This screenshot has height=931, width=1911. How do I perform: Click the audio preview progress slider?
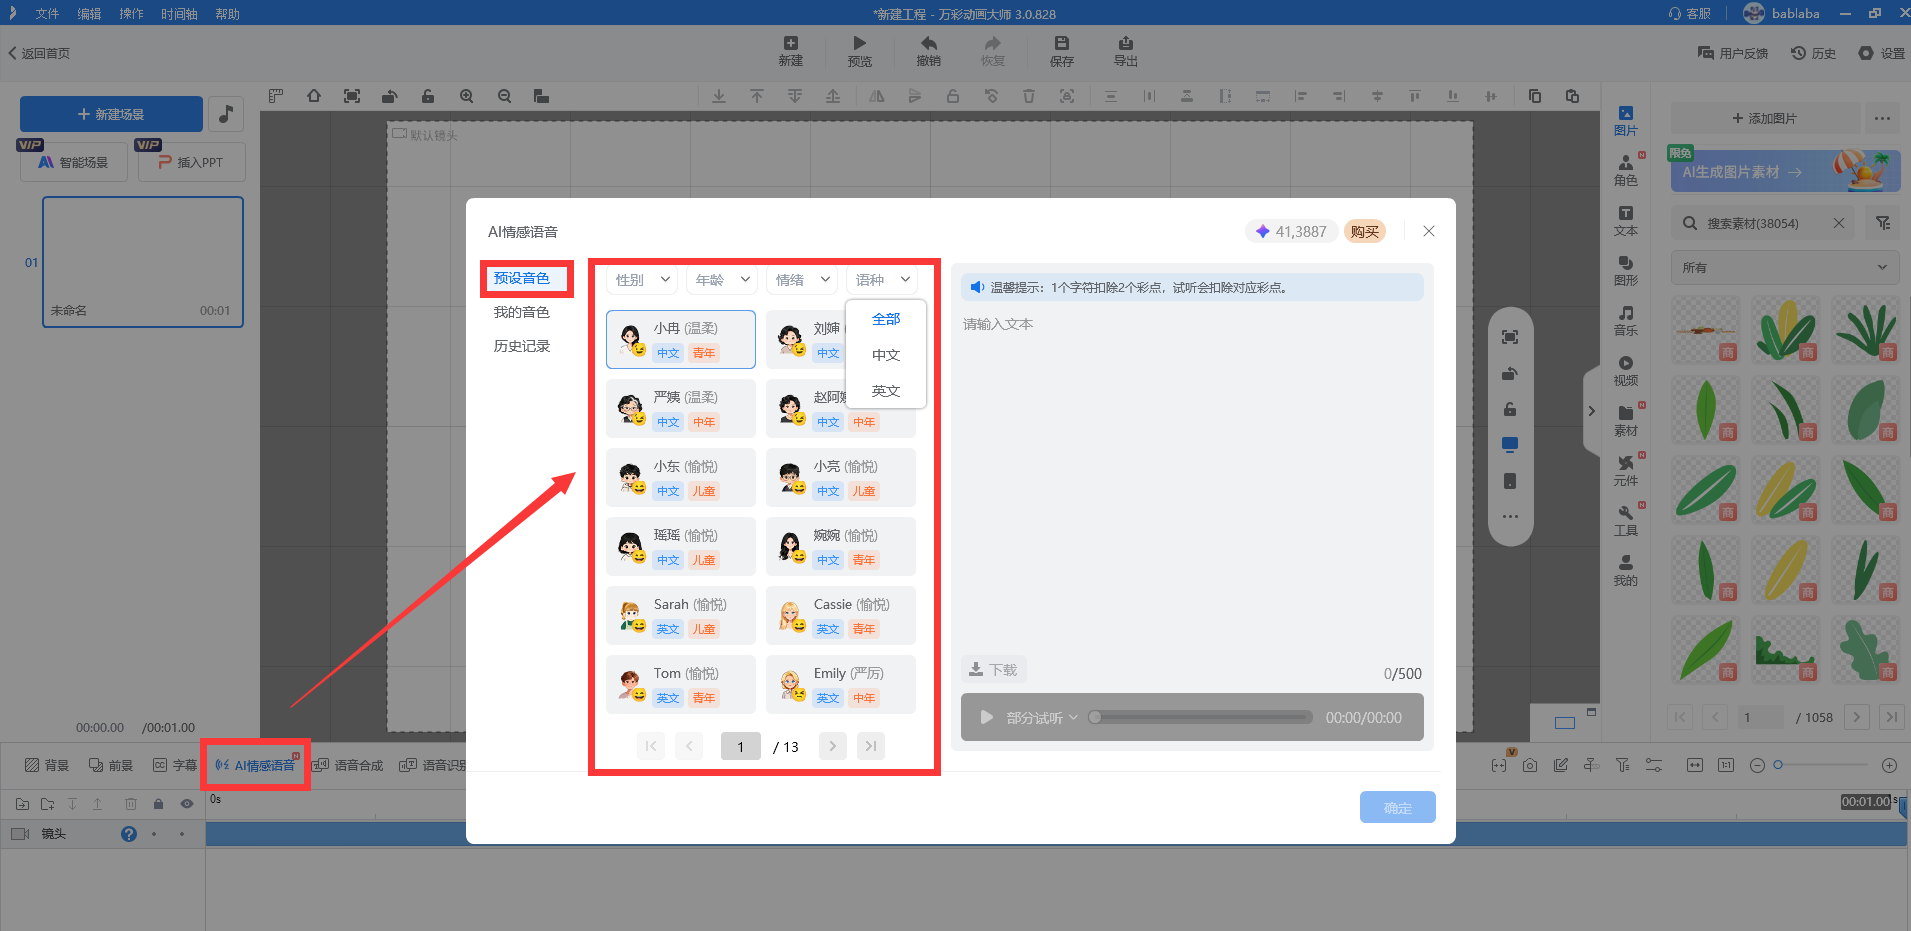tap(1200, 717)
